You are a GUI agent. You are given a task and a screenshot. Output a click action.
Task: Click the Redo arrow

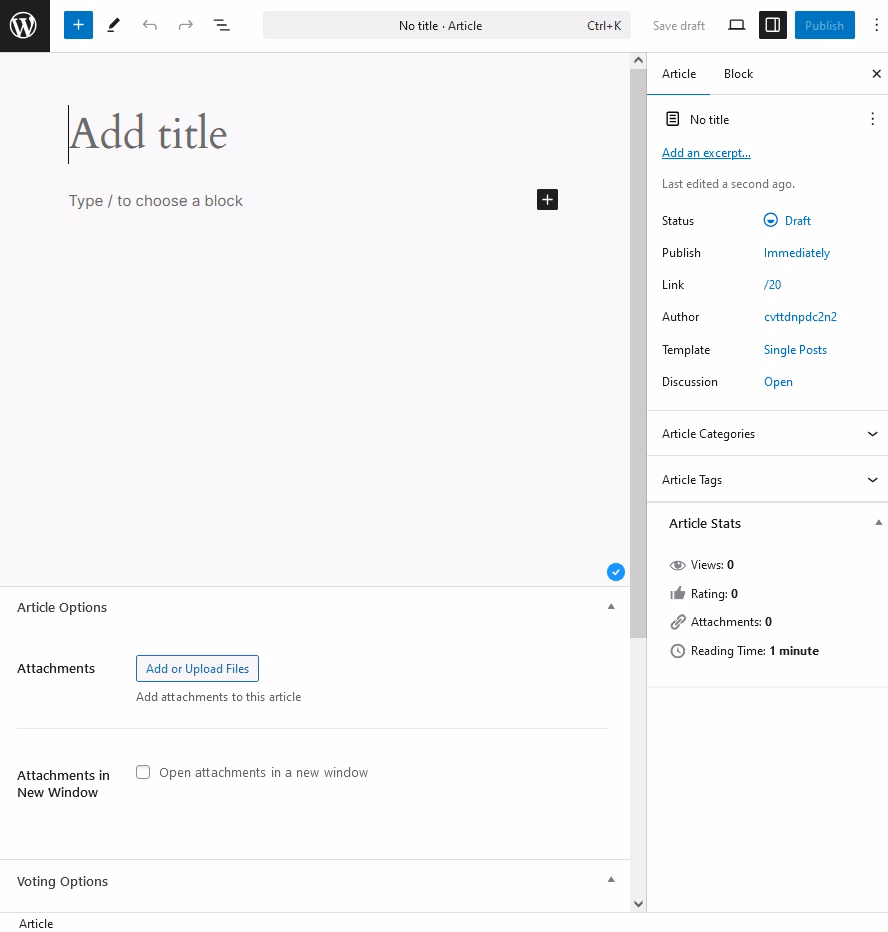pos(185,25)
